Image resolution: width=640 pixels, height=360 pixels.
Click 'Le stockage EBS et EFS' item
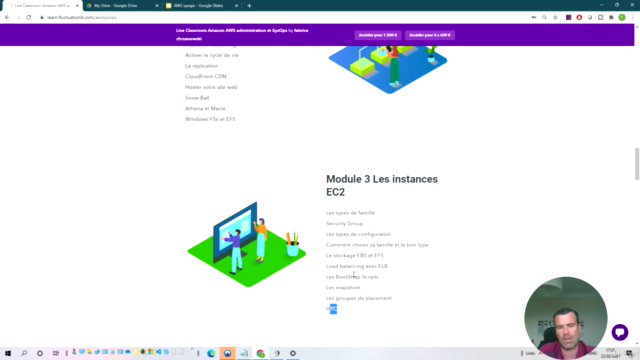coord(355,255)
